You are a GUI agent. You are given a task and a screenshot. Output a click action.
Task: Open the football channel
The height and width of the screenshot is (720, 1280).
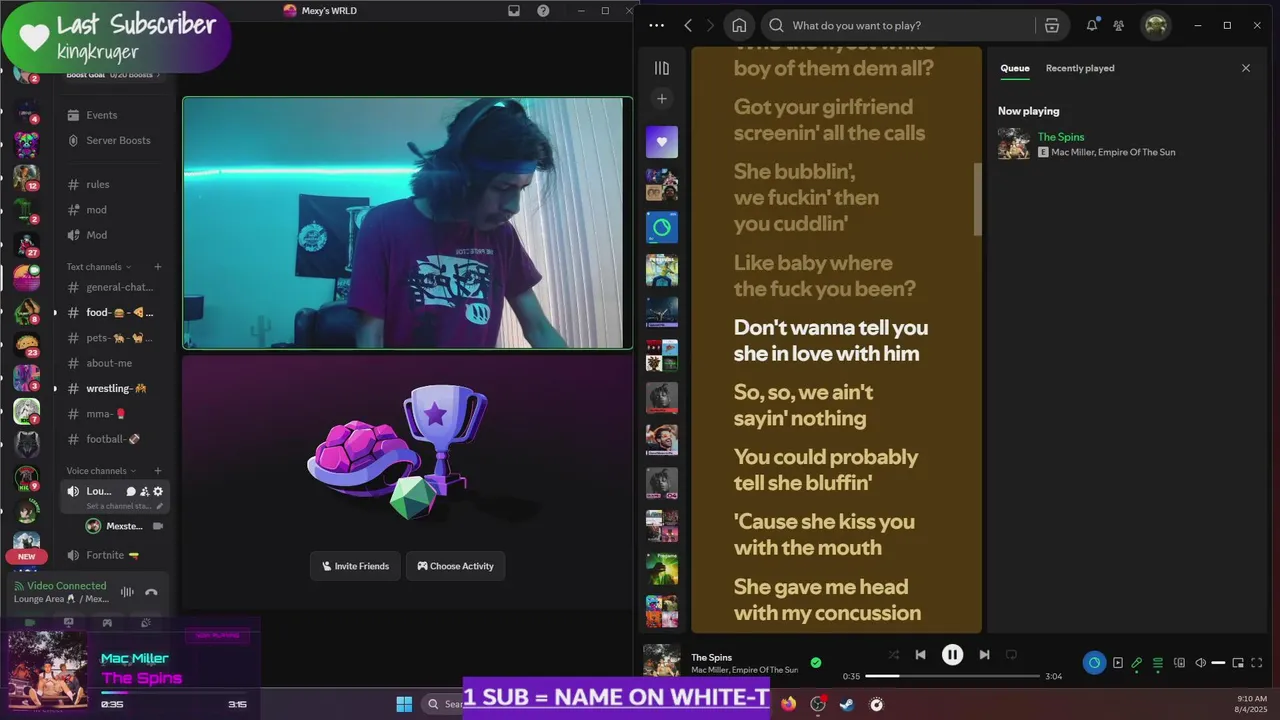tap(113, 439)
